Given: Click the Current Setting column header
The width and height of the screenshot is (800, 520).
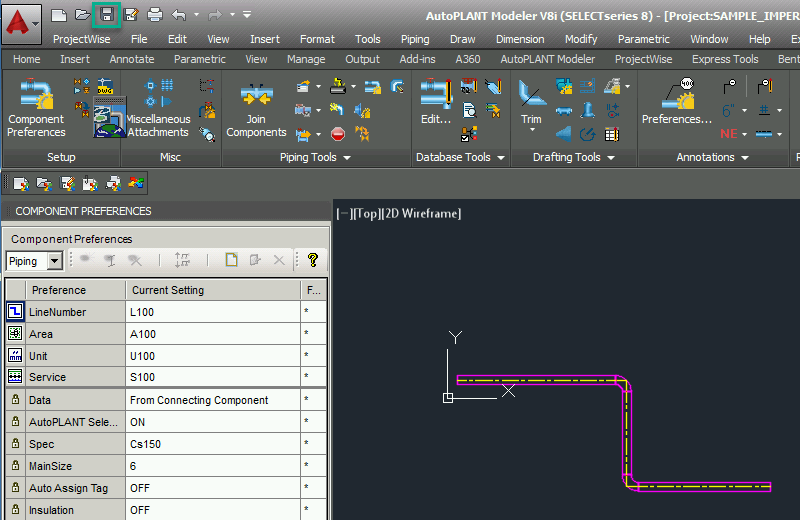Looking at the screenshot, I should (213, 290).
